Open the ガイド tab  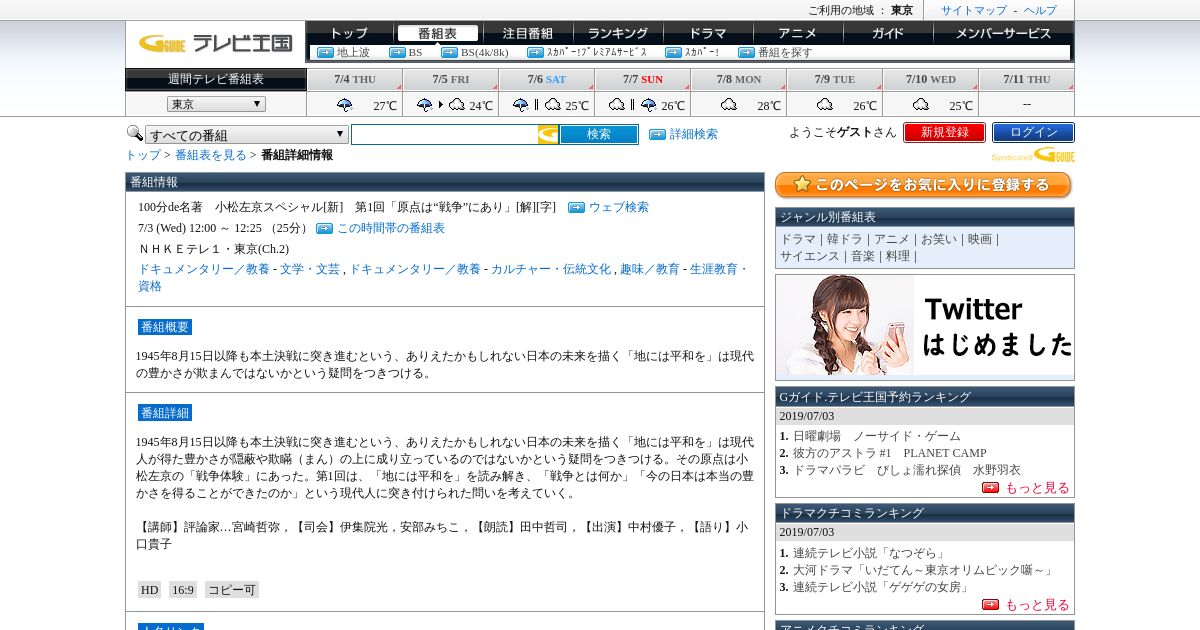pos(888,33)
